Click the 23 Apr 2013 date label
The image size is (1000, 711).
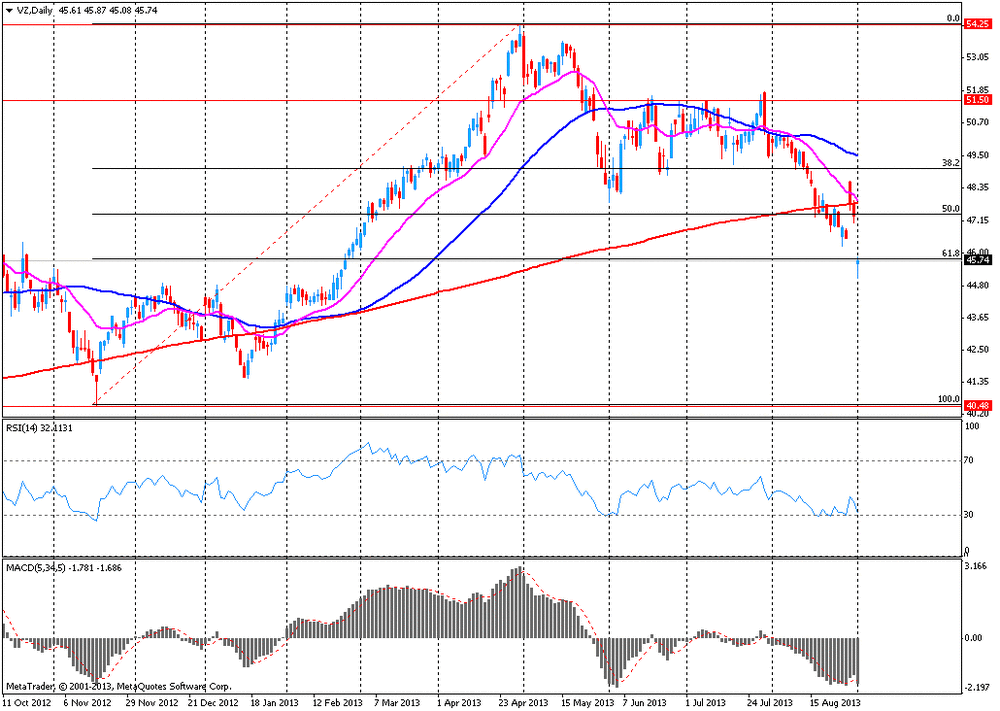(x=523, y=703)
